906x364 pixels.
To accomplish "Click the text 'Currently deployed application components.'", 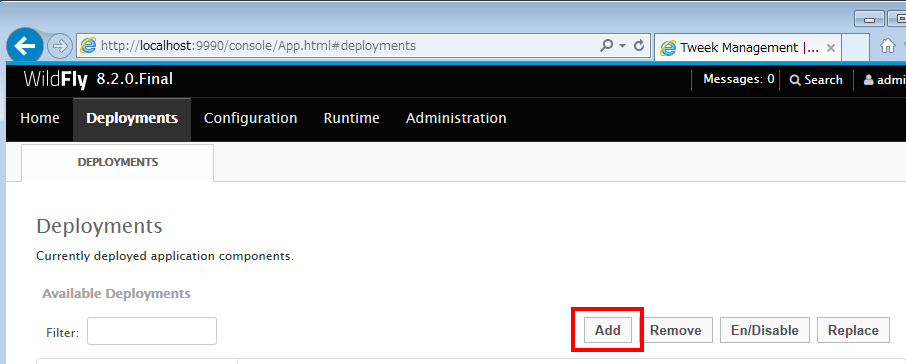I will (x=165, y=256).
